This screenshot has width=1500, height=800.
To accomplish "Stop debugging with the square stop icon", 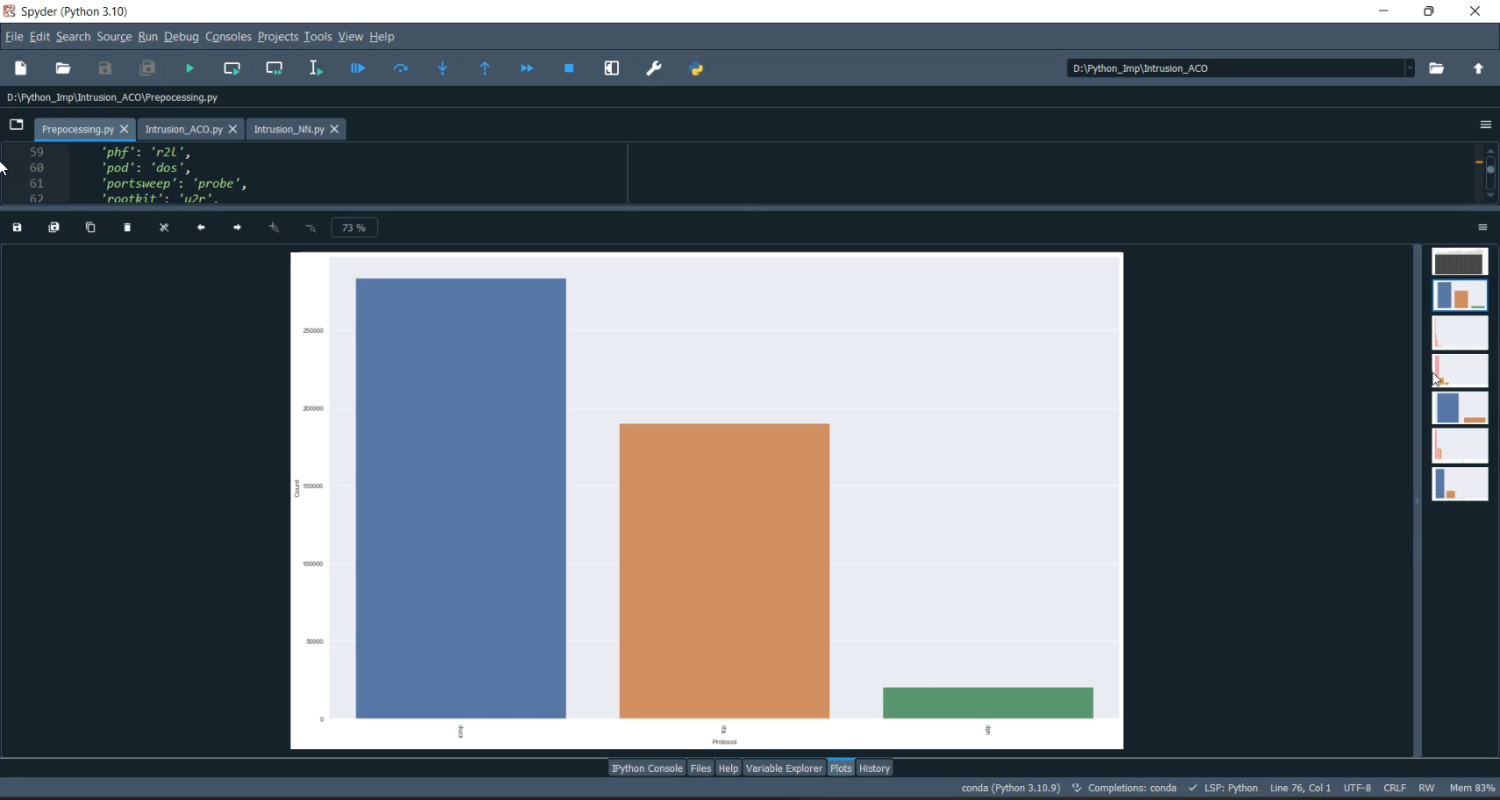I will click(x=570, y=69).
